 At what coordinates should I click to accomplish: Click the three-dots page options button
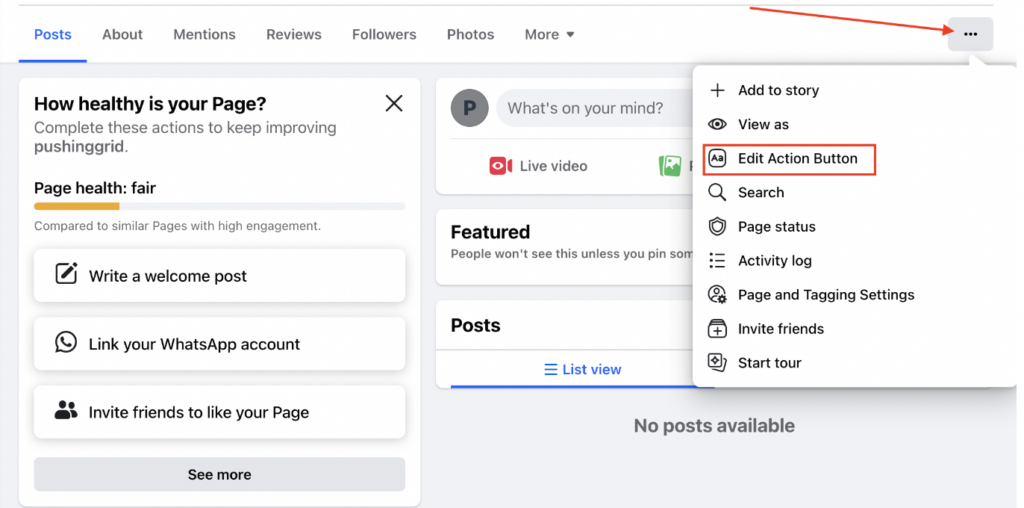point(970,34)
